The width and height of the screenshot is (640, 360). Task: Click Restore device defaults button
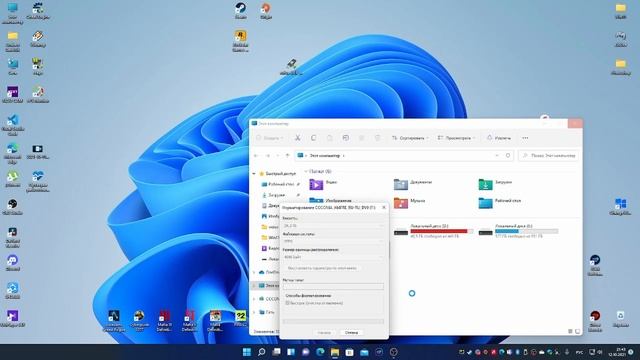point(322,268)
